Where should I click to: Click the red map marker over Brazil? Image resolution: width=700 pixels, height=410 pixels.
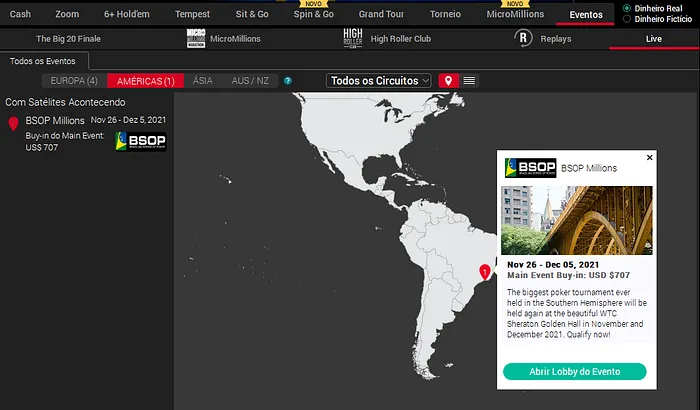click(x=485, y=271)
